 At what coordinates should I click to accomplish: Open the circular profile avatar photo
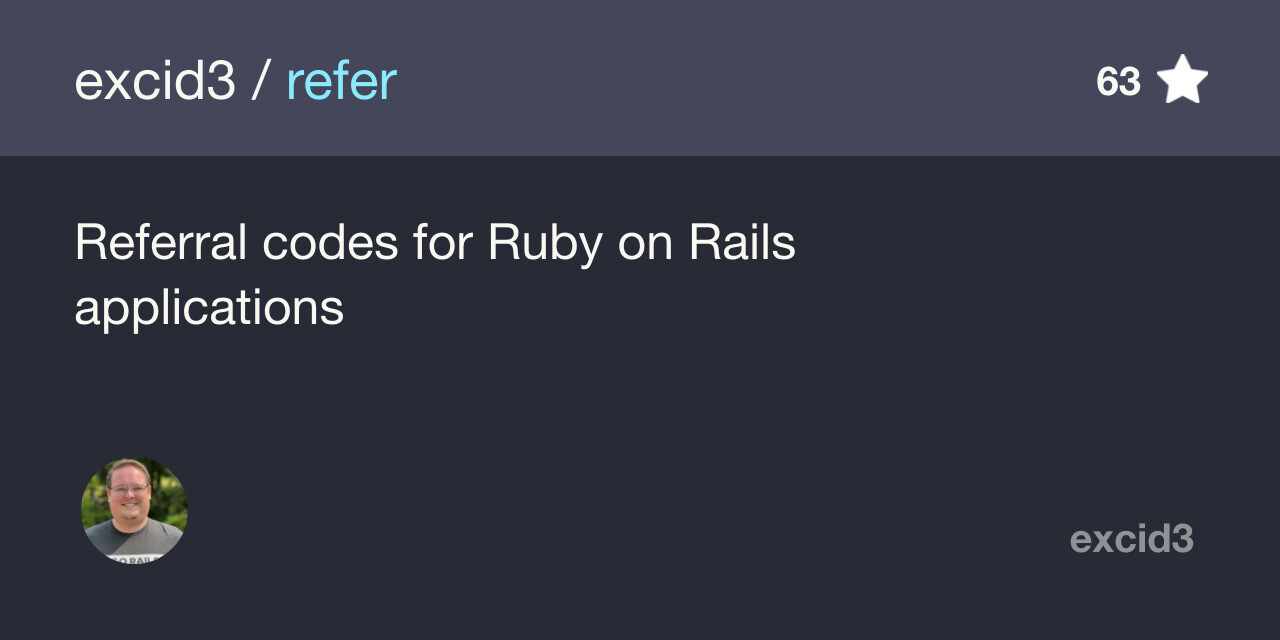(134, 510)
